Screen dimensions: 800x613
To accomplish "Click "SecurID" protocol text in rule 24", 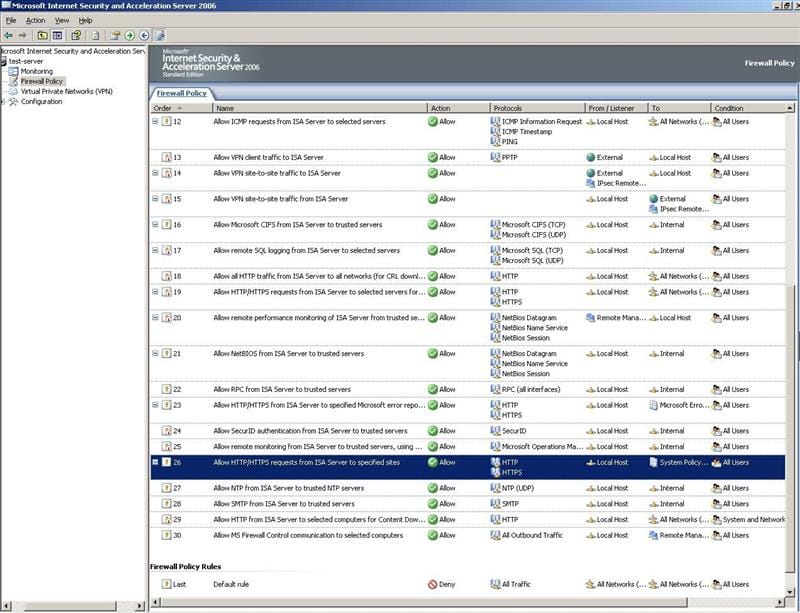I will coord(514,431).
